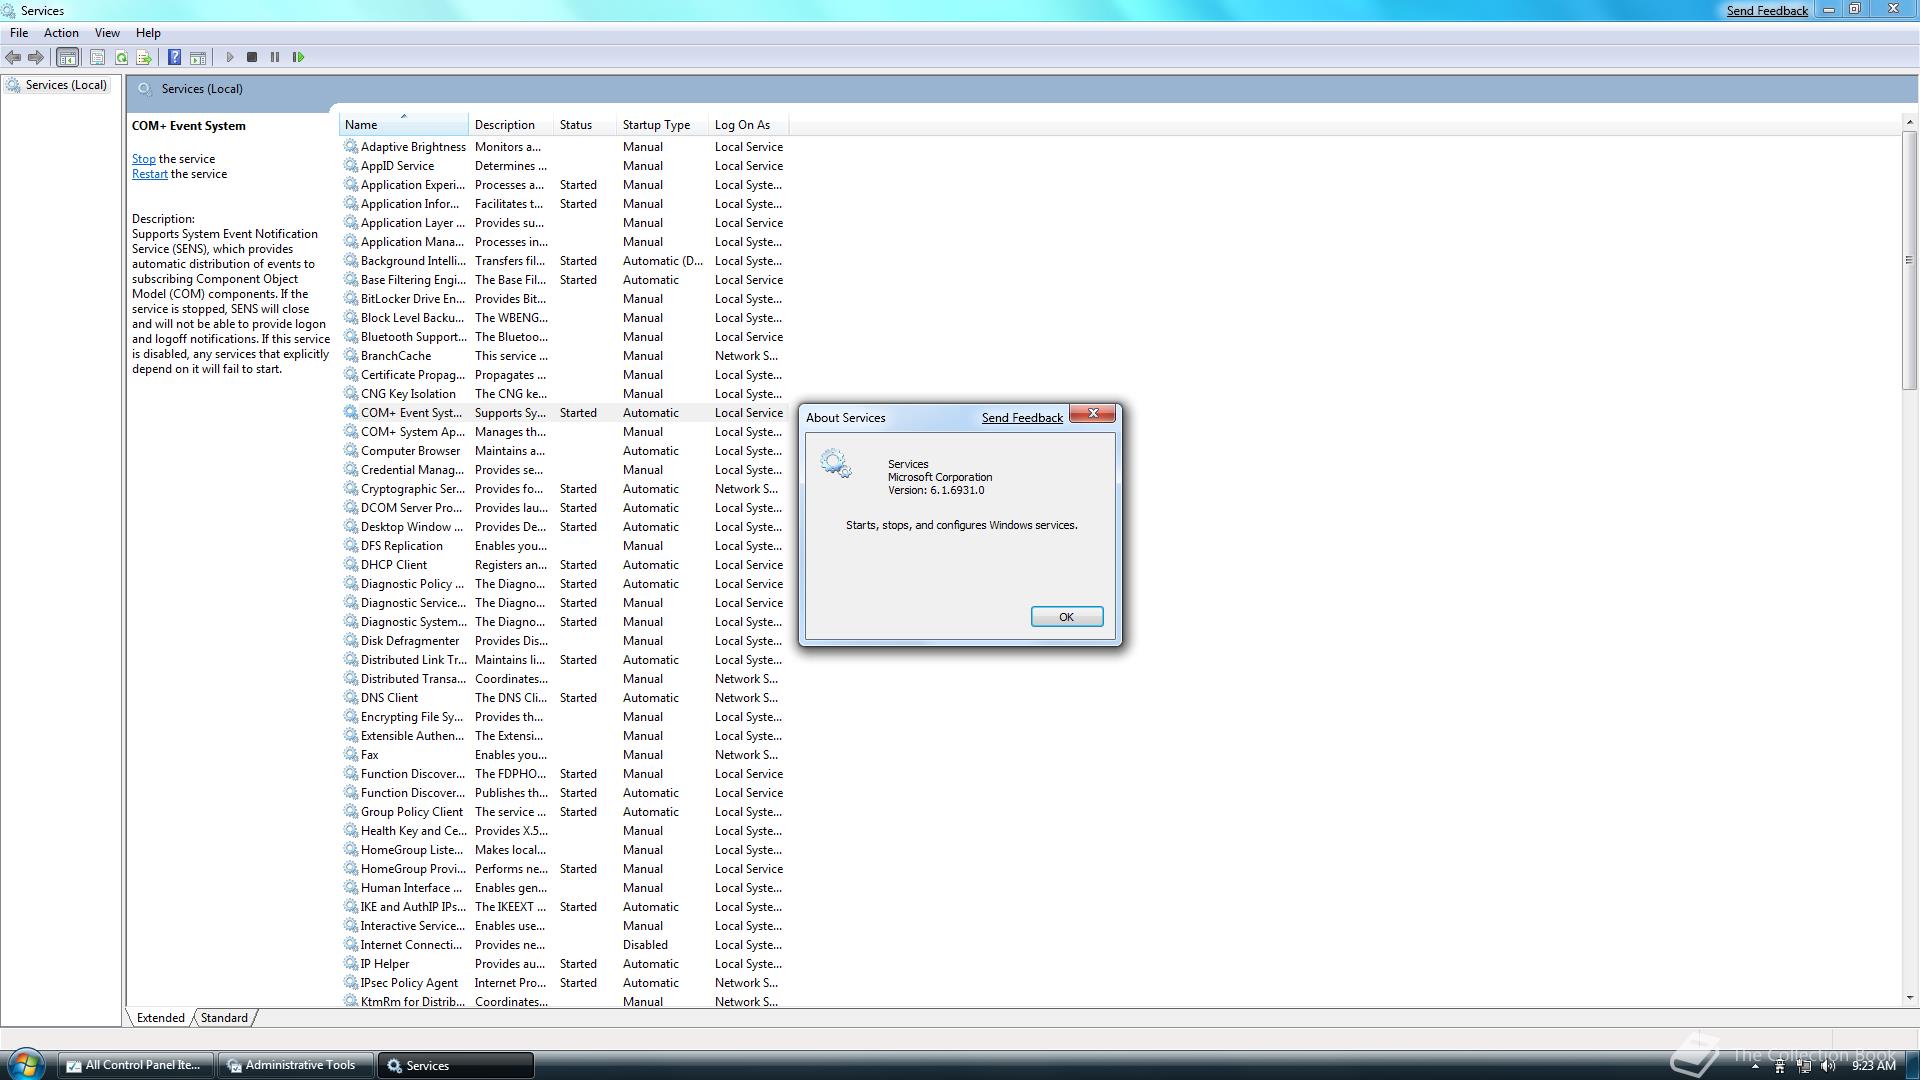The width and height of the screenshot is (1920, 1080).
Task: Select the IP Helper service icon
Action: pos(351,964)
